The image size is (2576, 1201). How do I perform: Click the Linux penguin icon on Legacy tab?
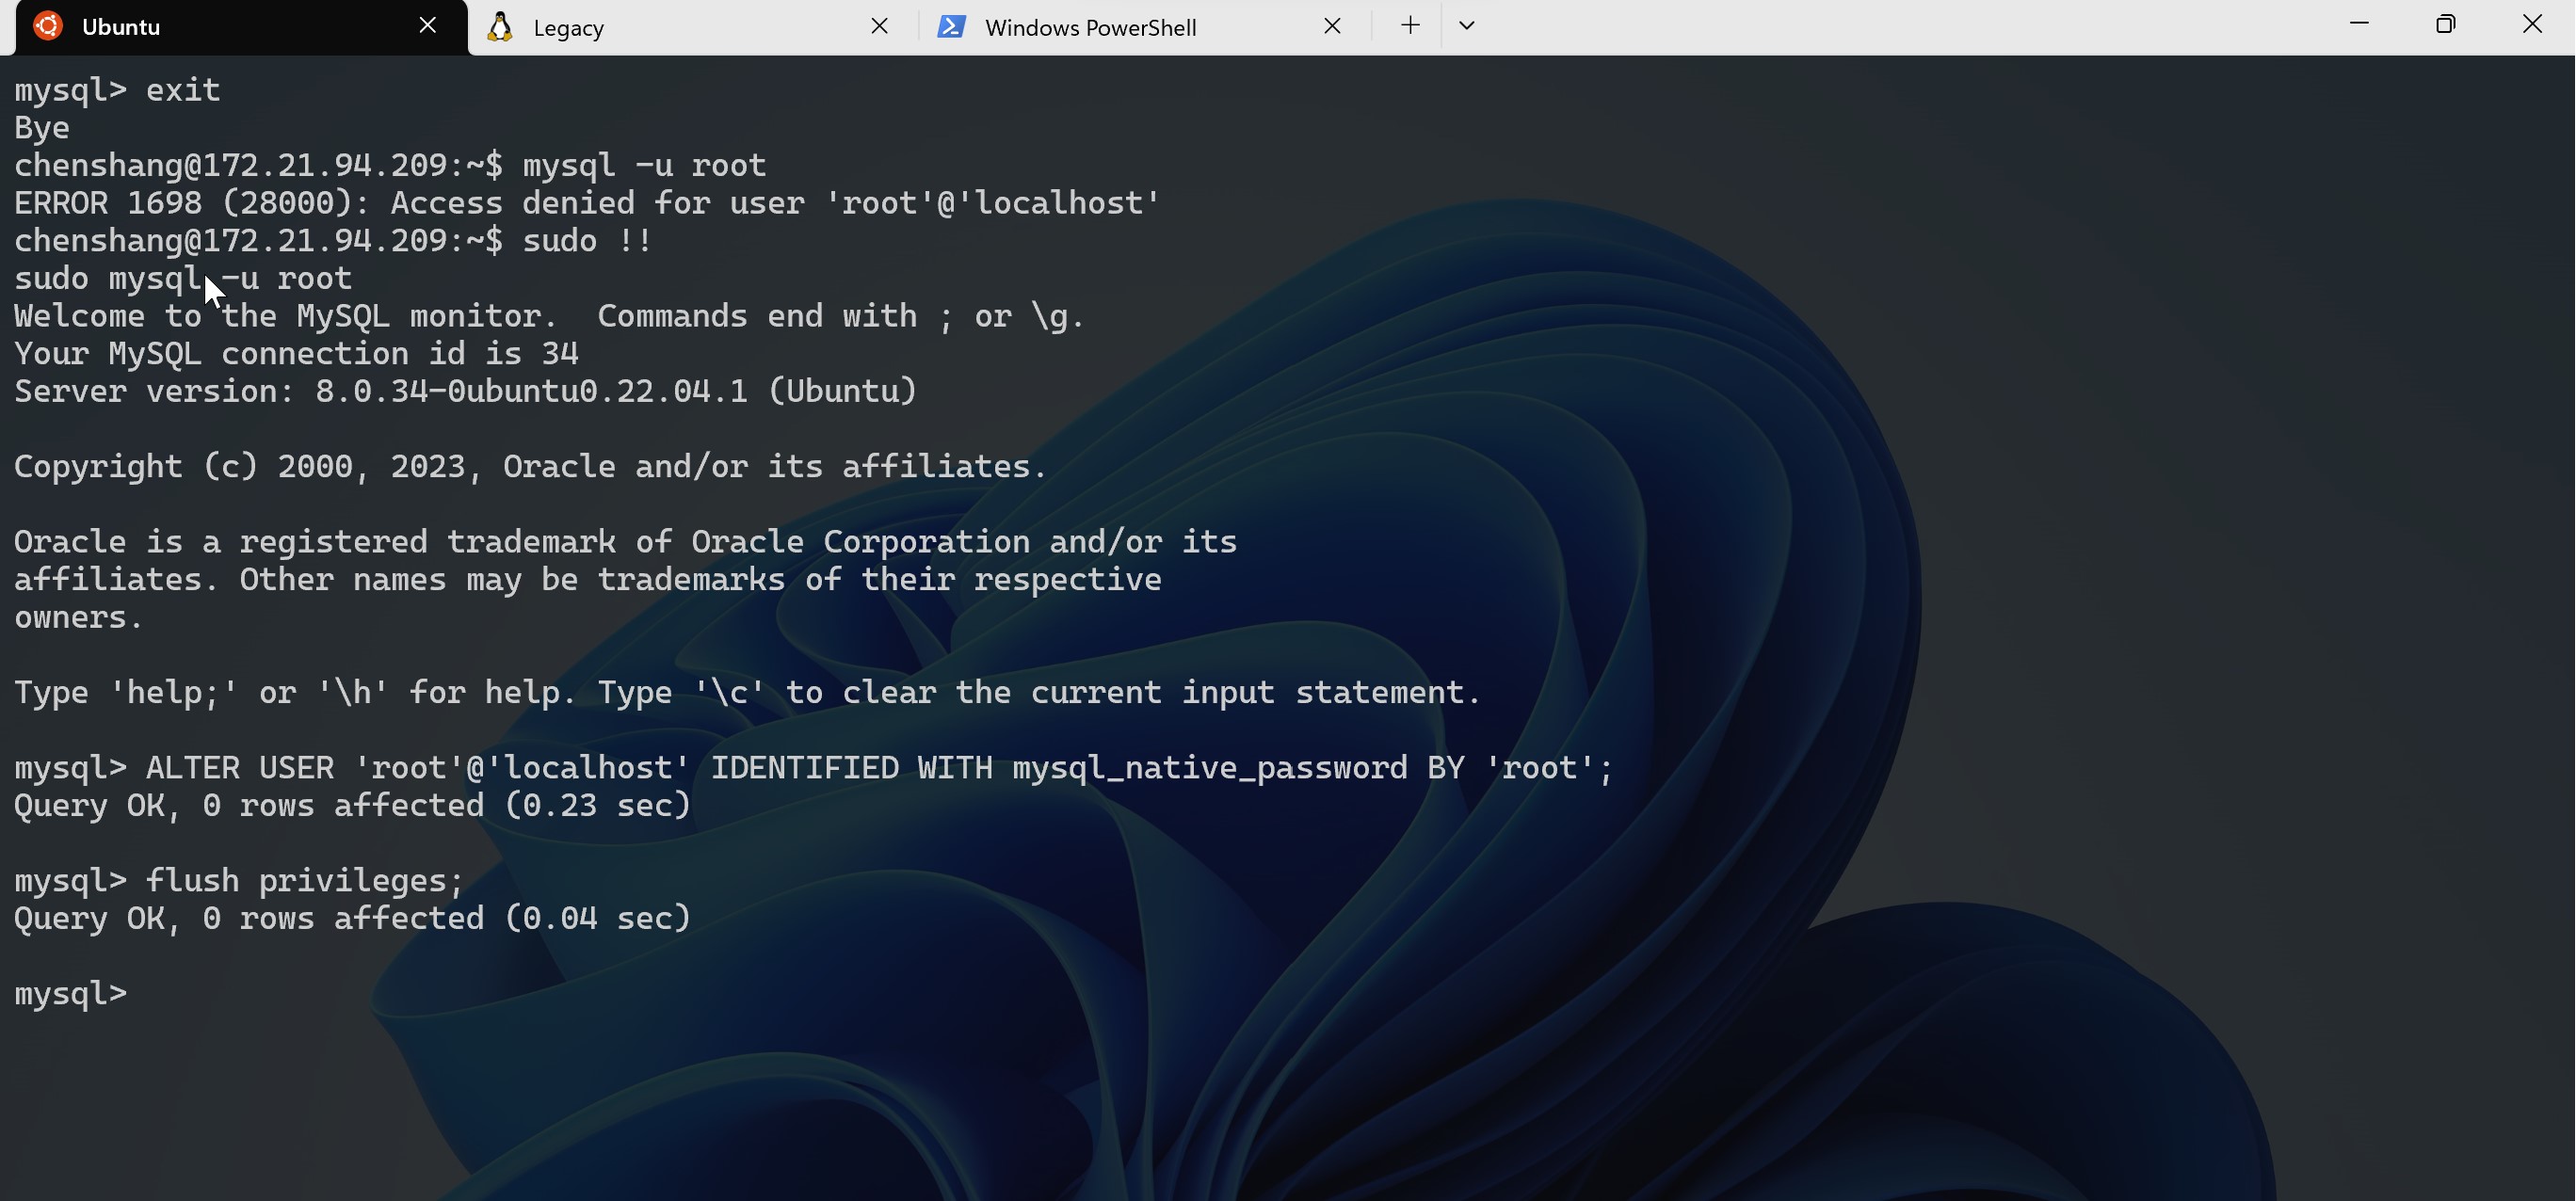click(500, 27)
